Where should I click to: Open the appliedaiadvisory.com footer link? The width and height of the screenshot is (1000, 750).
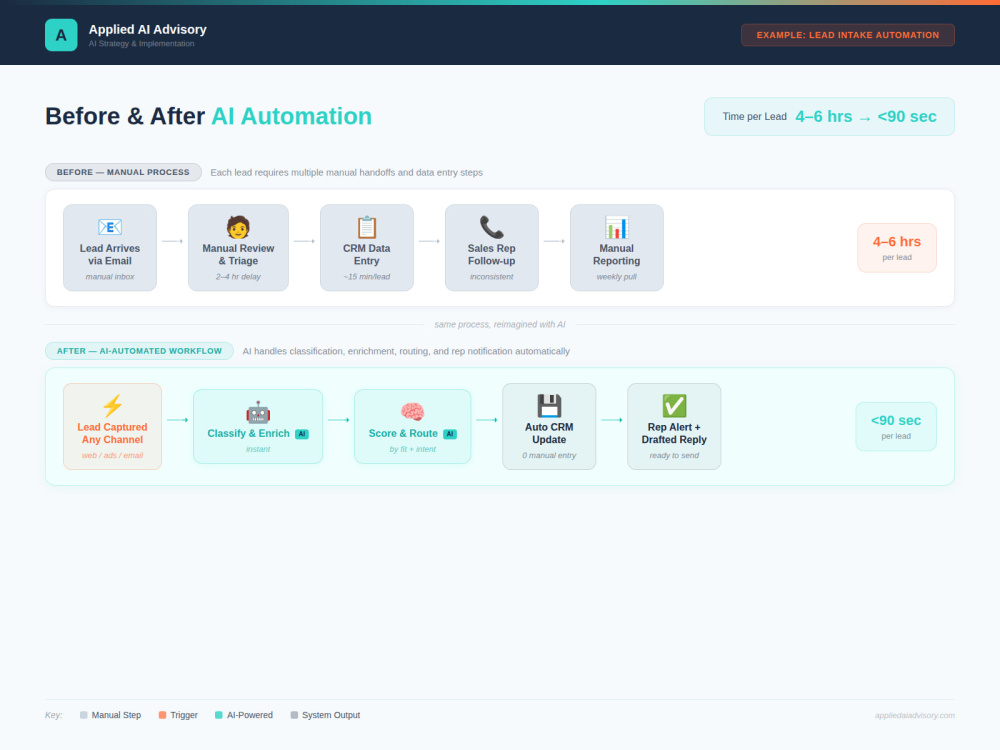click(x=915, y=716)
